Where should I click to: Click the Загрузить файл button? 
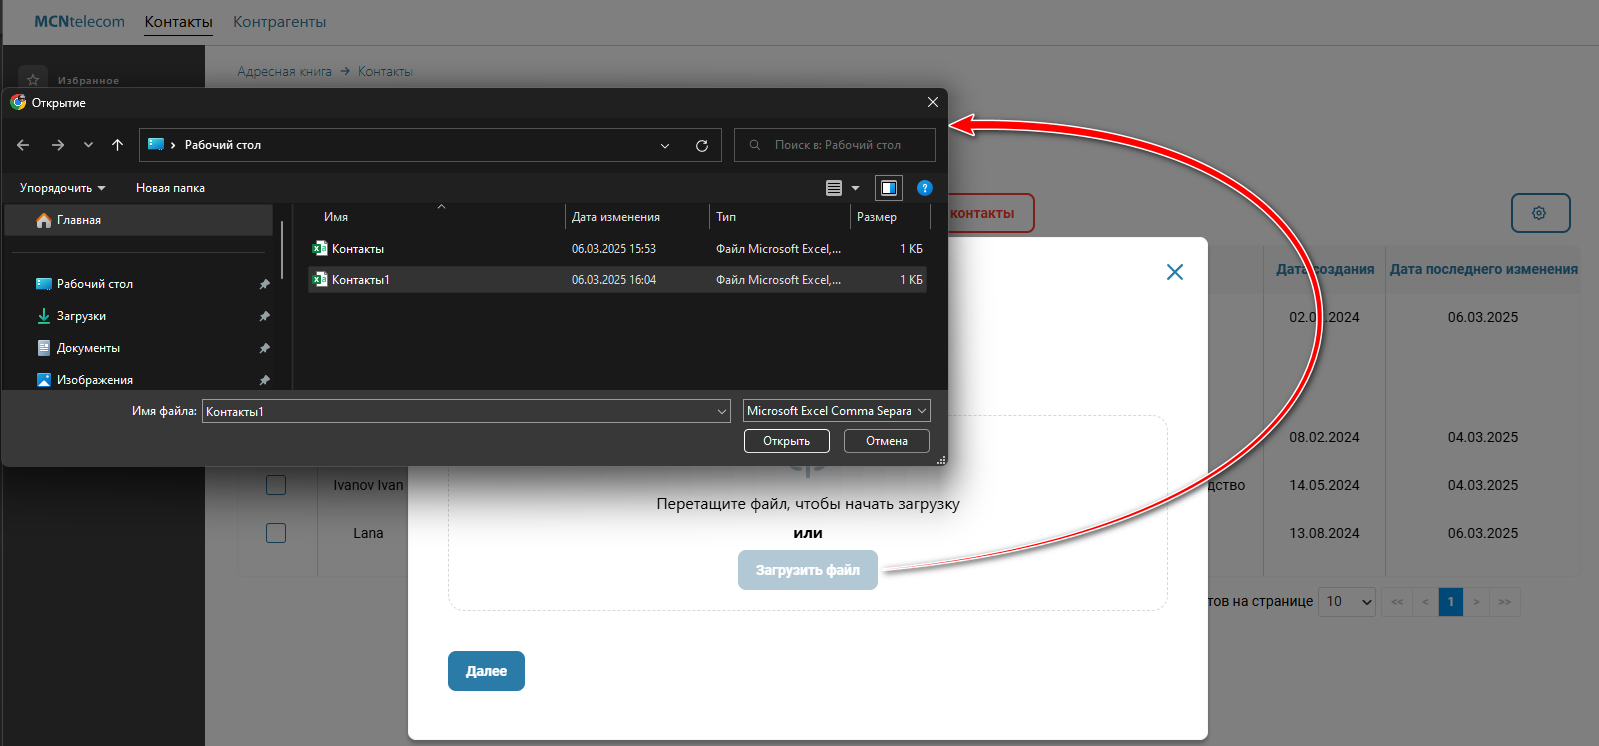pos(808,570)
